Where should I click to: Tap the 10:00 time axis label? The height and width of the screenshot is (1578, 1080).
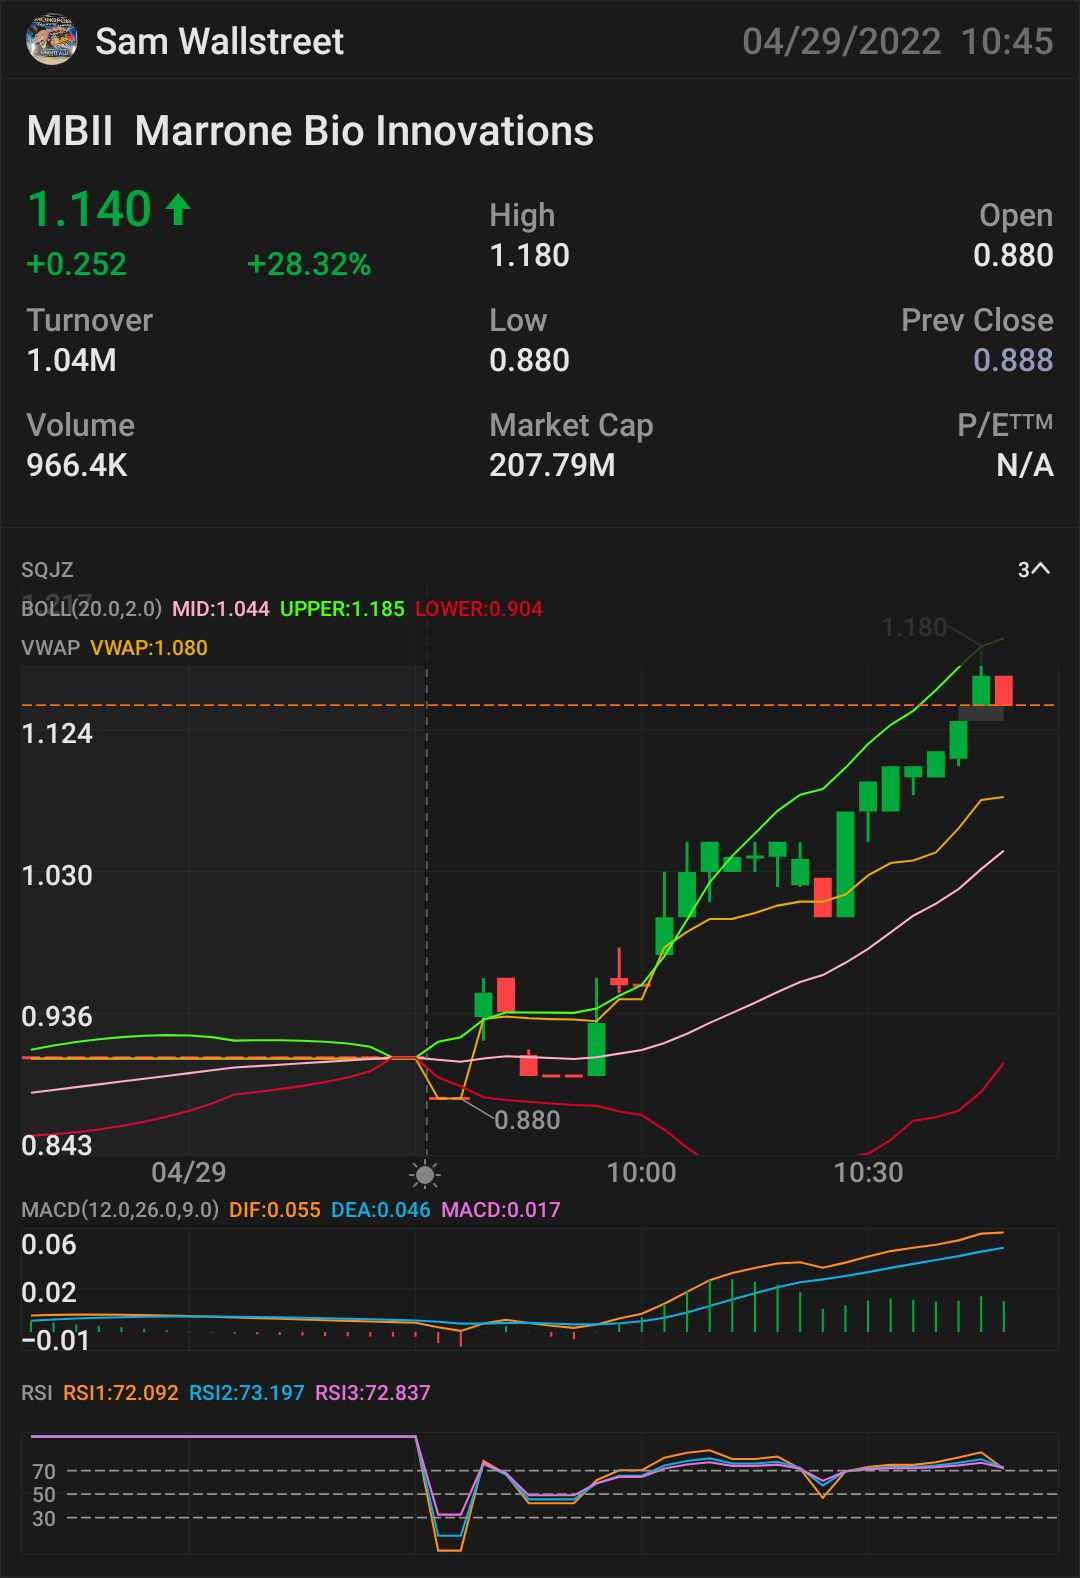click(x=642, y=1172)
